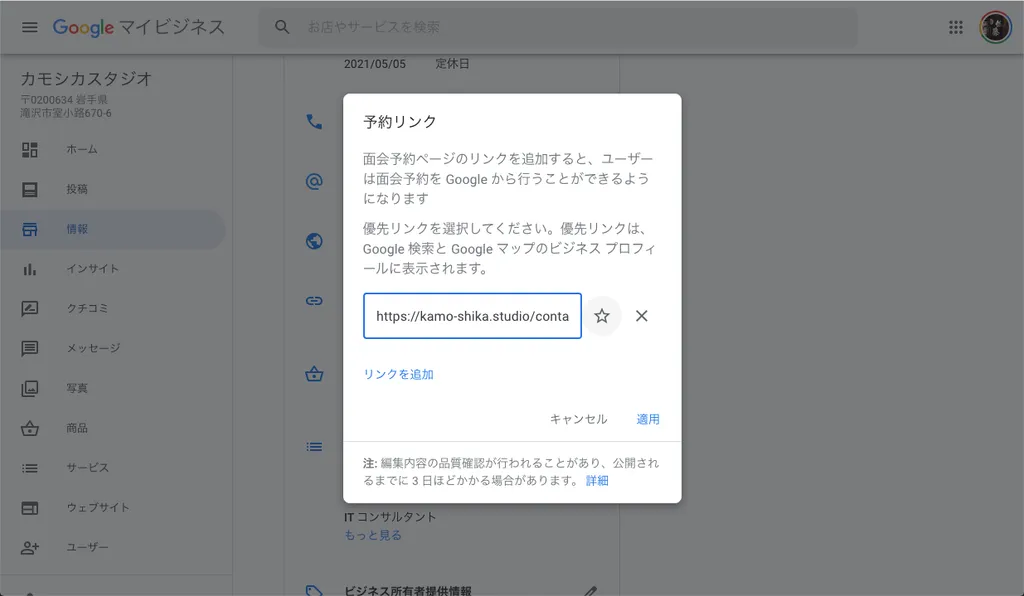Open 商品 menu item
The width and height of the screenshot is (1024, 596).
[x=76, y=428]
